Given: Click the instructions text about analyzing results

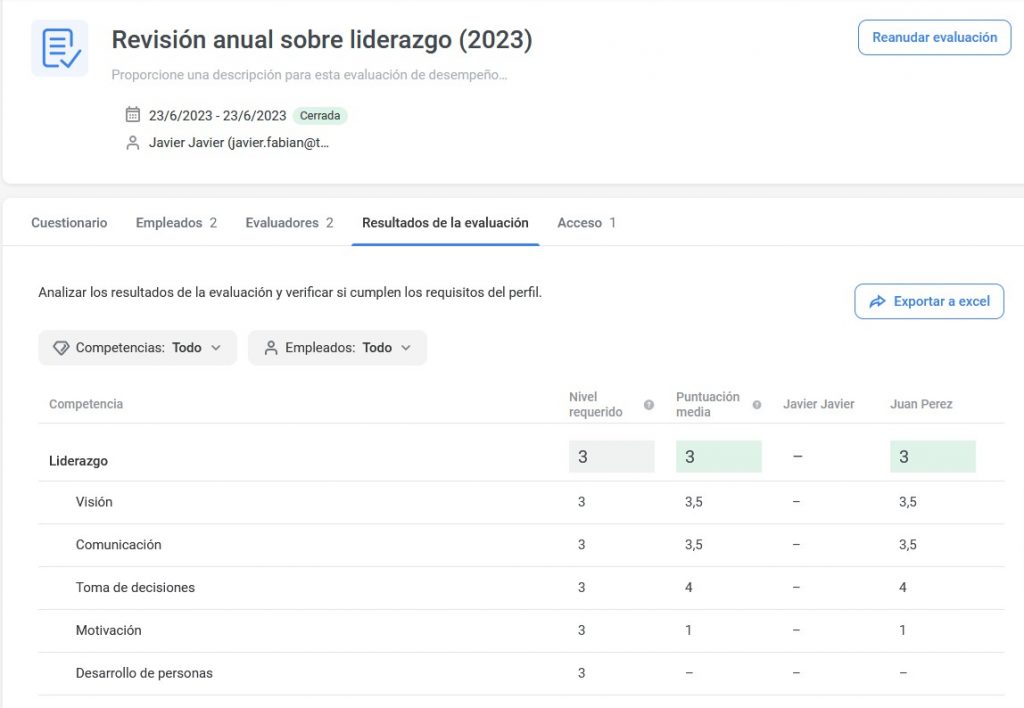Looking at the screenshot, I should (290, 292).
